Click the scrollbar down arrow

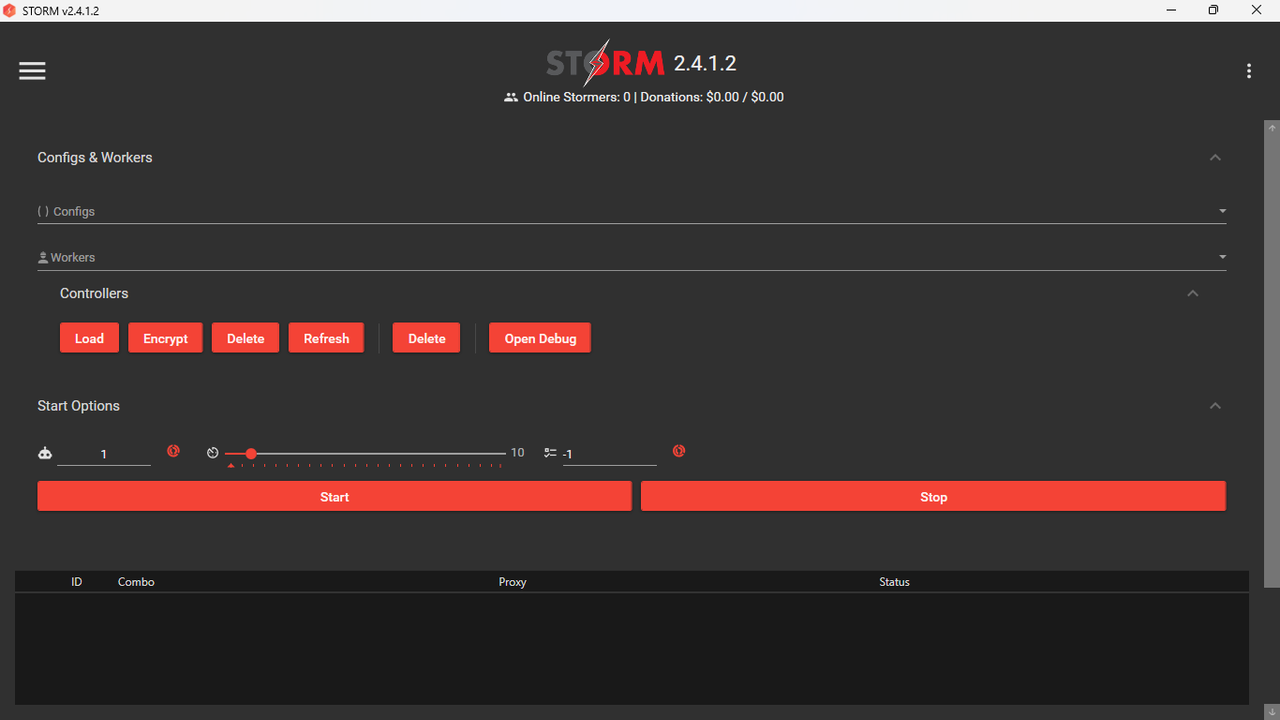(1272, 711)
